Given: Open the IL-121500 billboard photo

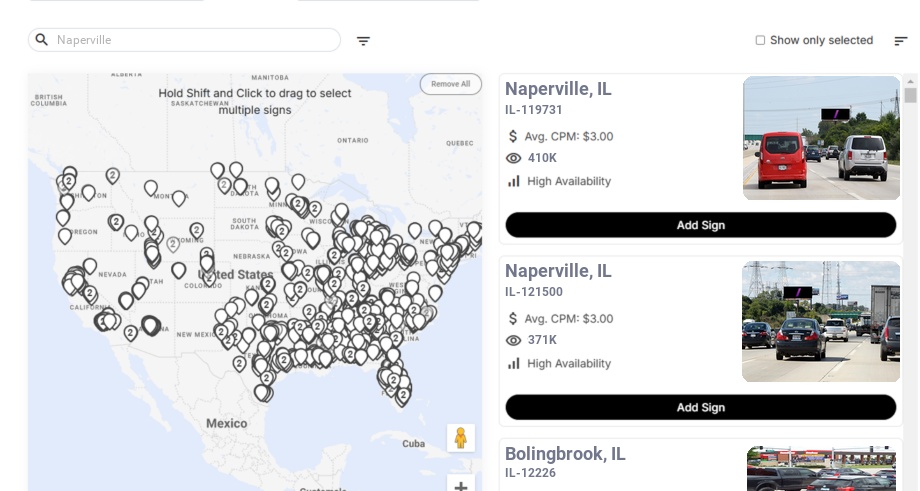Looking at the screenshot, I should click(x=821, y=321).
